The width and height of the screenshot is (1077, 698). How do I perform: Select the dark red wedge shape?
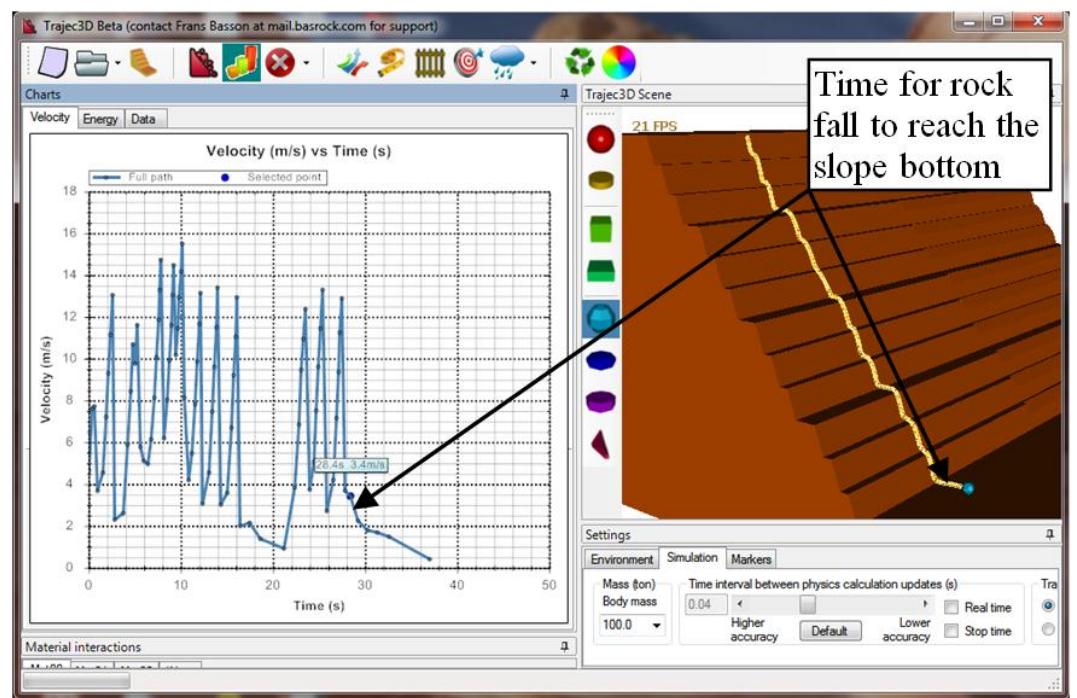600,444
